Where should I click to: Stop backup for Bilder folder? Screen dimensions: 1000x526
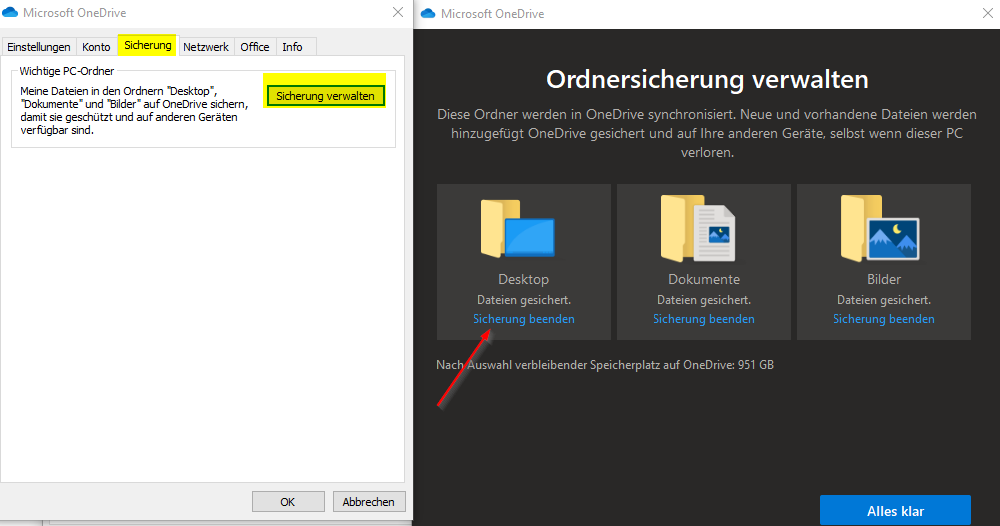tap(883, 319)
